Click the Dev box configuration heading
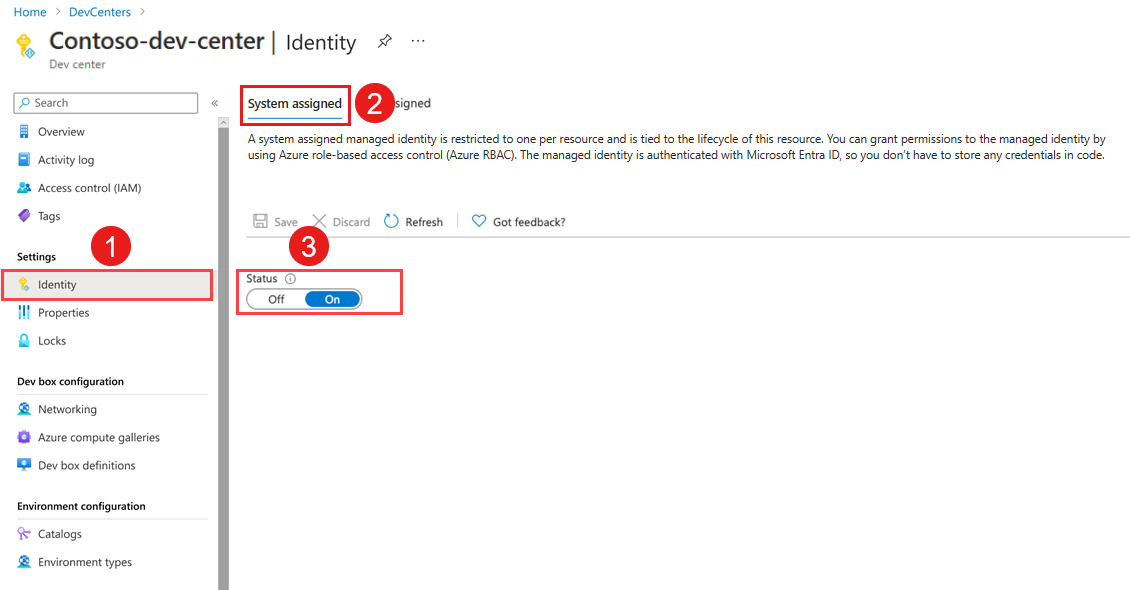 (x=71, y=381)
